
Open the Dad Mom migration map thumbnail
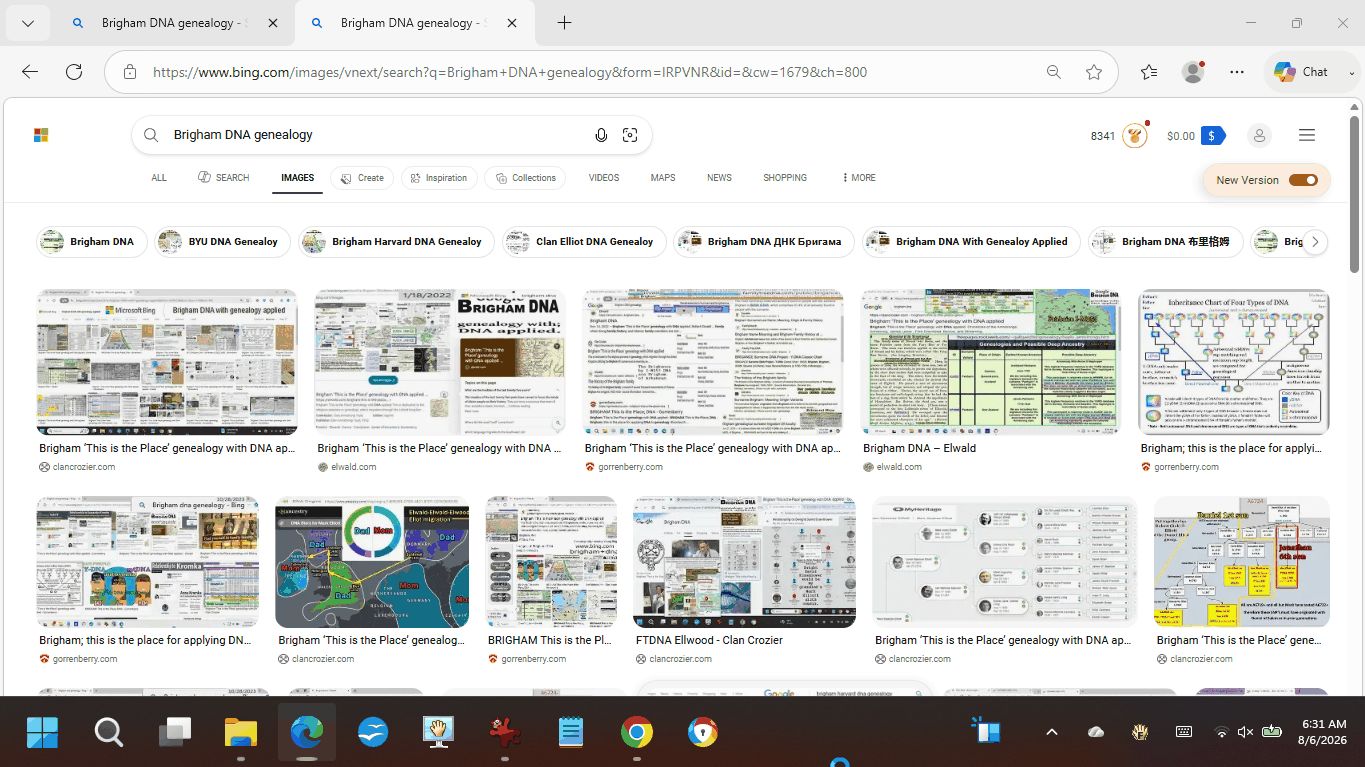click(x=372, y=562)
